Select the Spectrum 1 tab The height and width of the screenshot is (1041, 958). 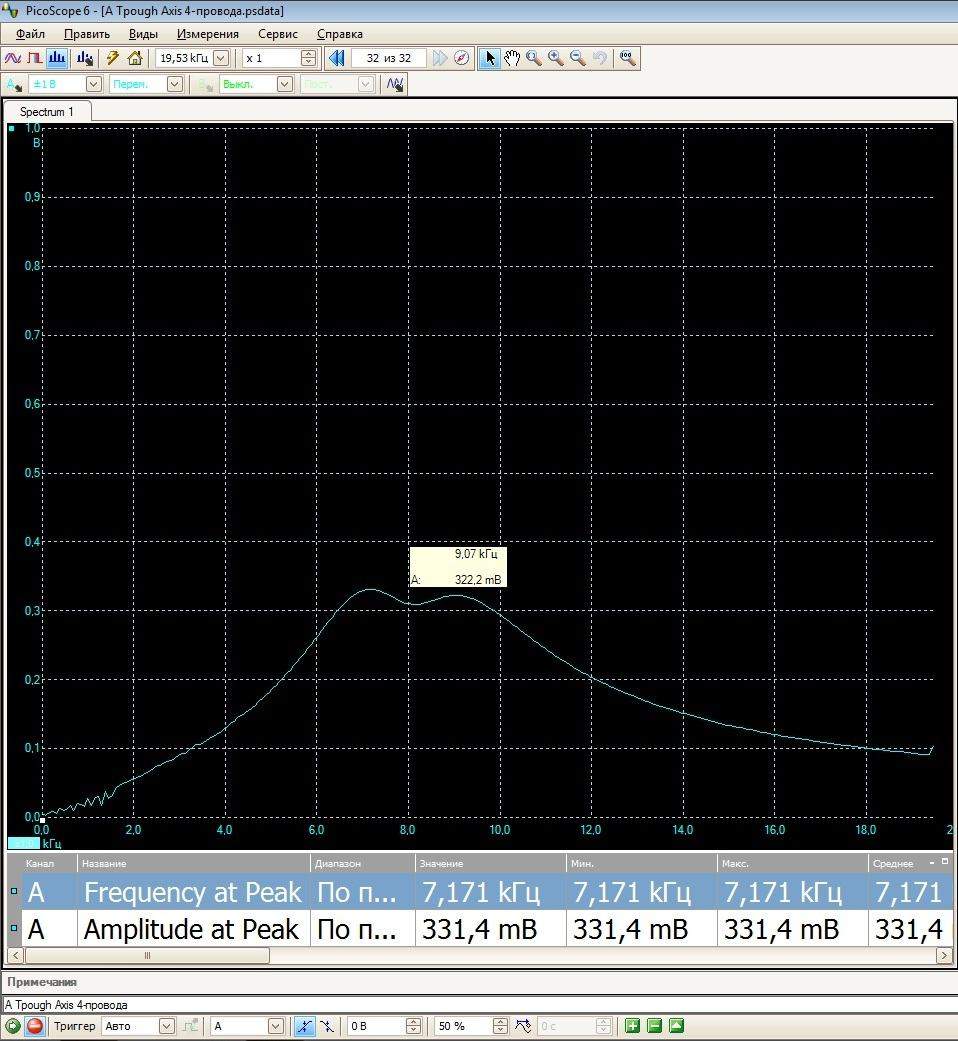(47, 112)
